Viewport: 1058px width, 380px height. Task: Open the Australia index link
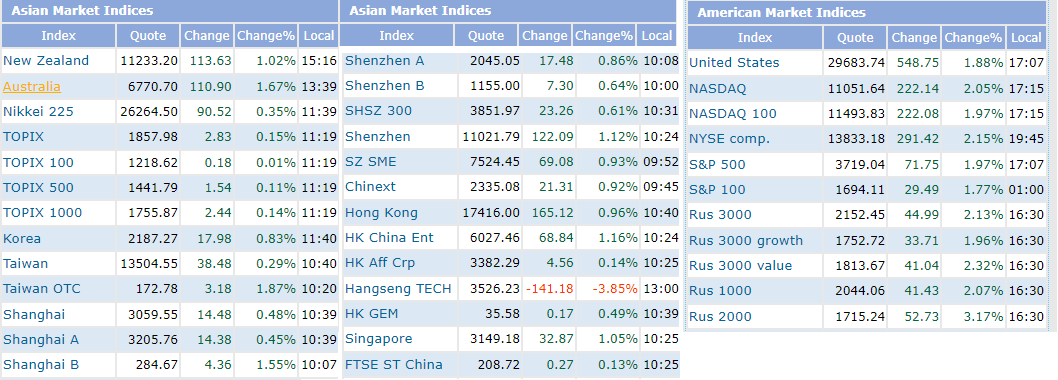click(x=32, y=86)
